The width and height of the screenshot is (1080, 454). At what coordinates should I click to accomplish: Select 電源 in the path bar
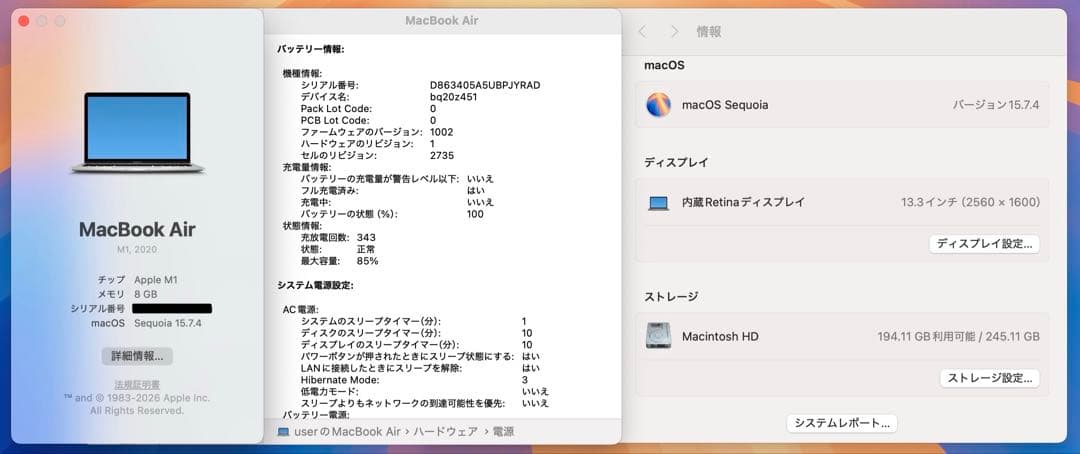point(503,432)
